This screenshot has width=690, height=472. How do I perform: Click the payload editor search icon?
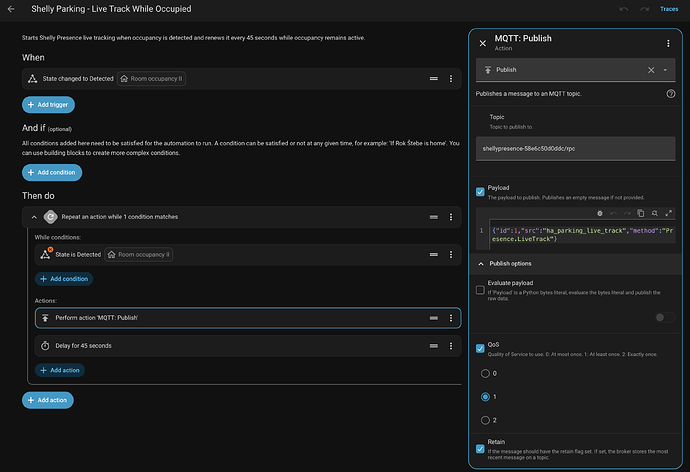click(655, 213)
